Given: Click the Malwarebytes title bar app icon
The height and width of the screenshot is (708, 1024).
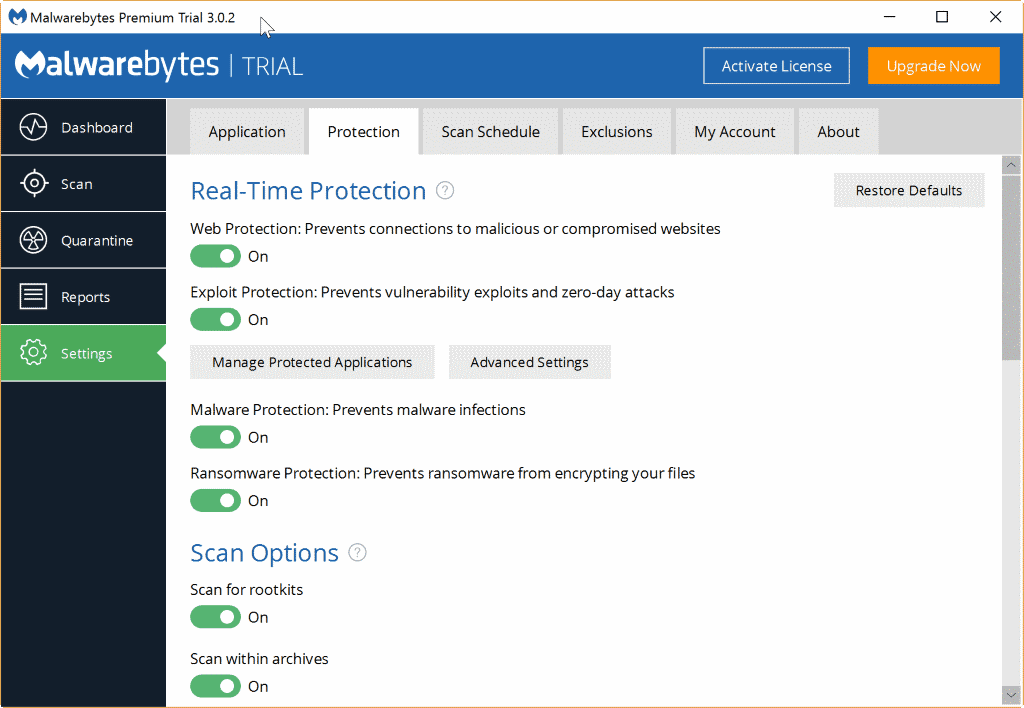Looking at the screenshot, I should point(18,17).
